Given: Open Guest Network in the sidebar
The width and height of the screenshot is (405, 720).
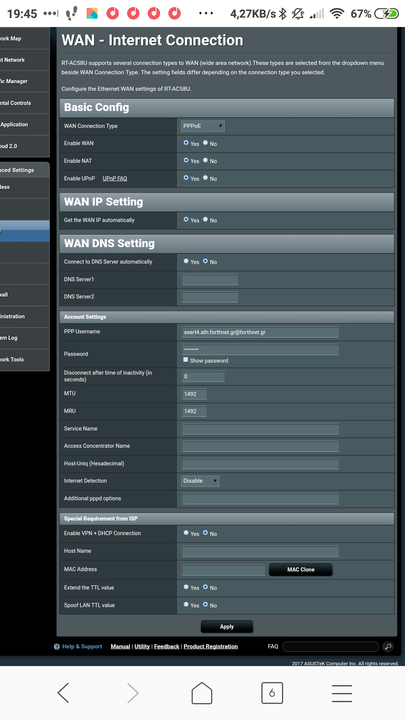Looking at the screenshot, I should click(x=24, y=60).
